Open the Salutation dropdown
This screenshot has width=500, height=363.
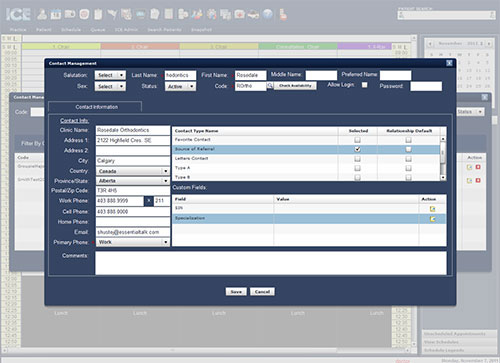tap(110, 75)
